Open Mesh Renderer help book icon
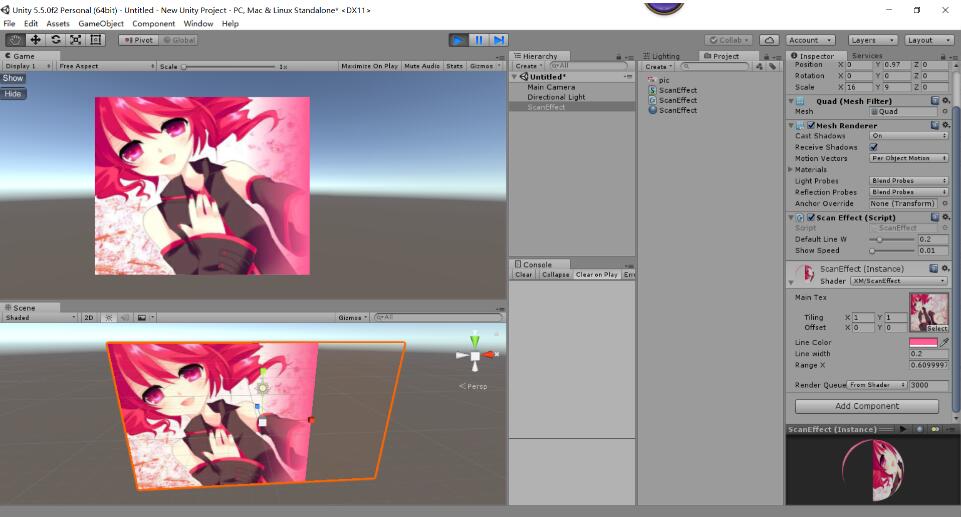This screenshot has width=961, height=517. coord(935,125)
